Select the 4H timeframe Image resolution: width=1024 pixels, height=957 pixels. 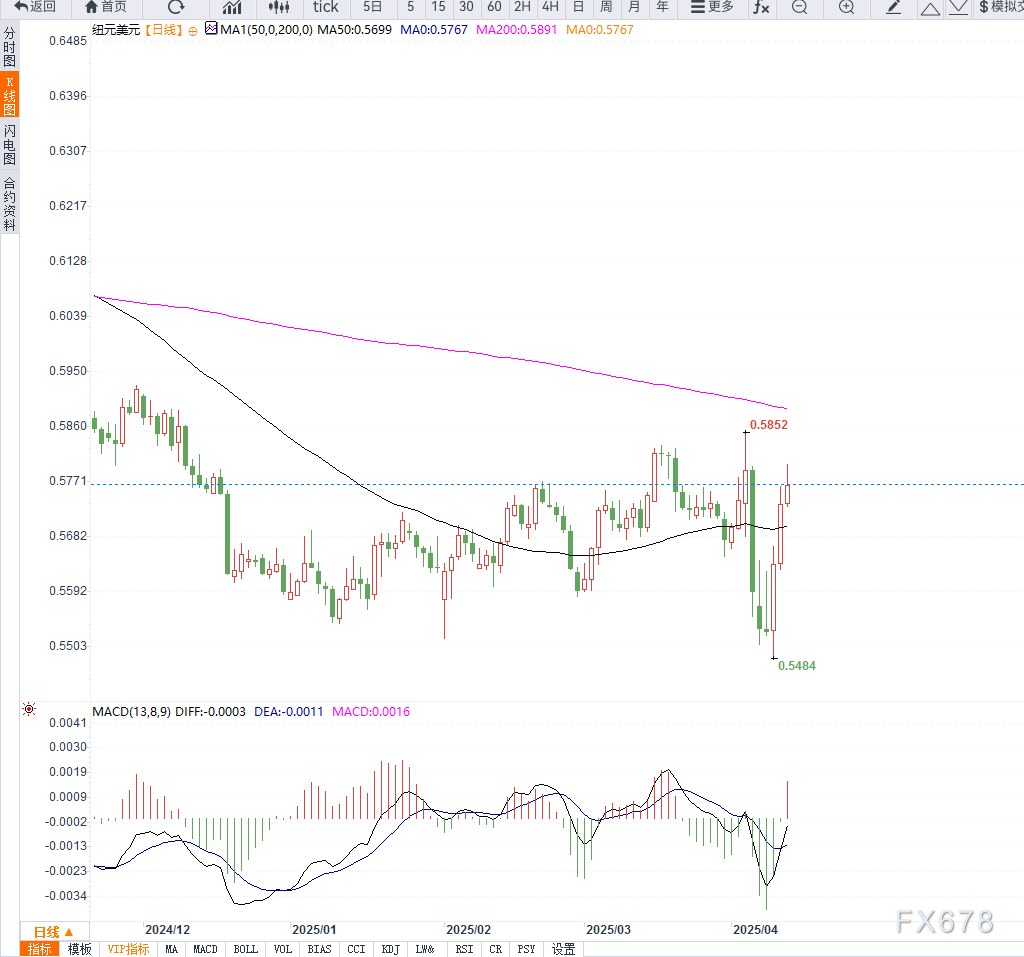pyautogui.click(x=551, y=7)
